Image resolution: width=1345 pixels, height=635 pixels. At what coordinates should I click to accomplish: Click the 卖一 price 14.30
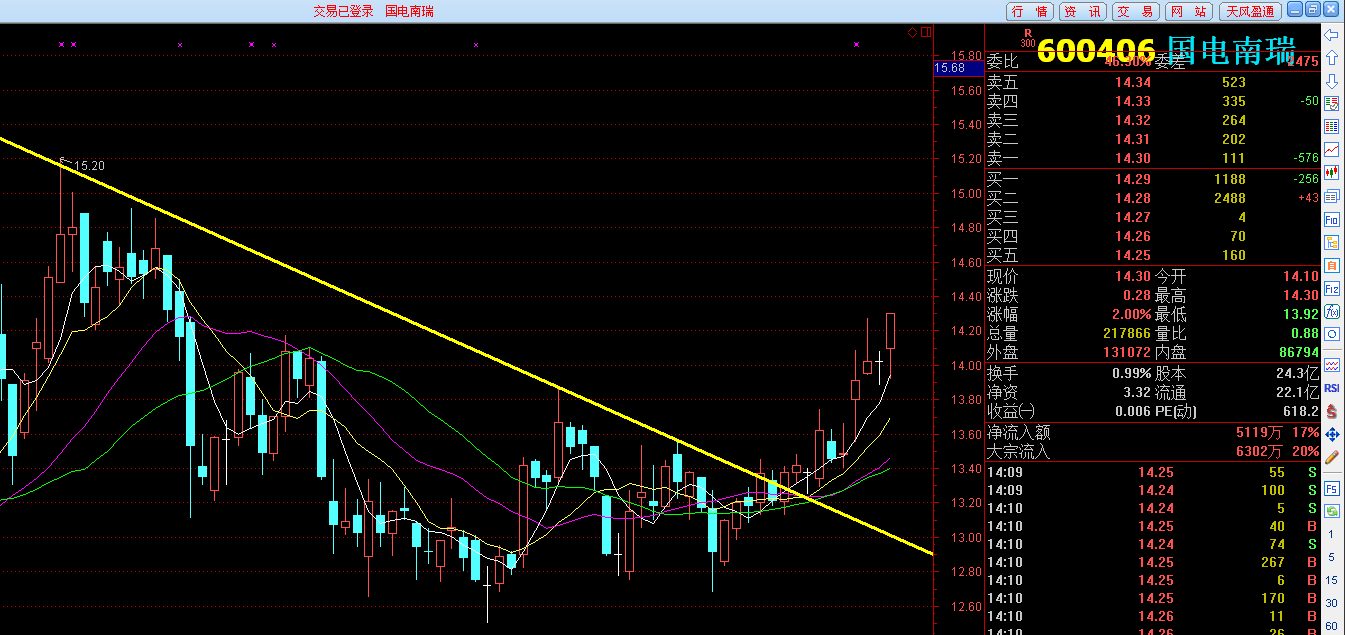1133,158
